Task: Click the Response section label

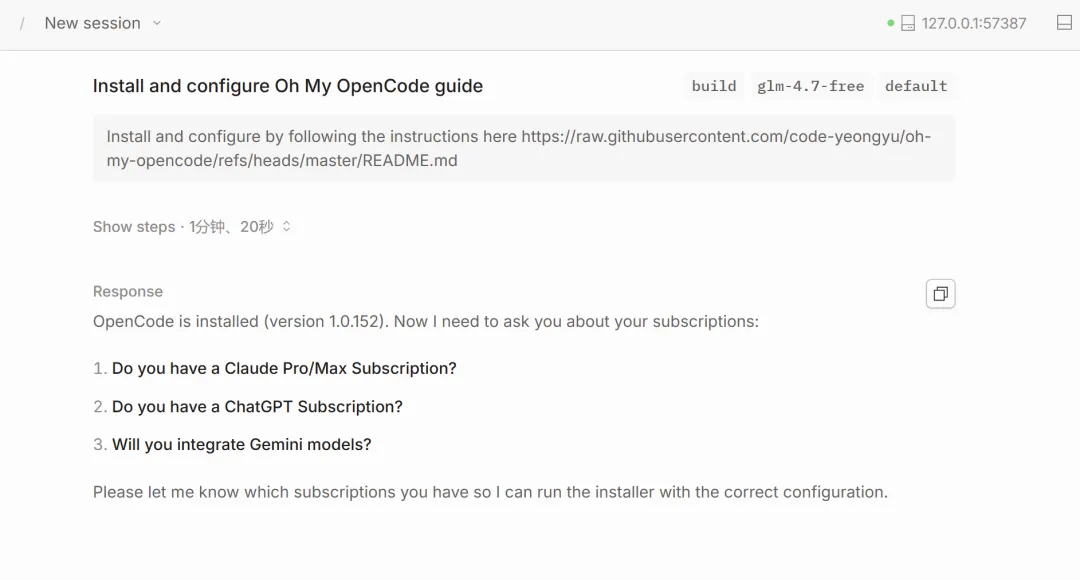Action: pos(128,291)
